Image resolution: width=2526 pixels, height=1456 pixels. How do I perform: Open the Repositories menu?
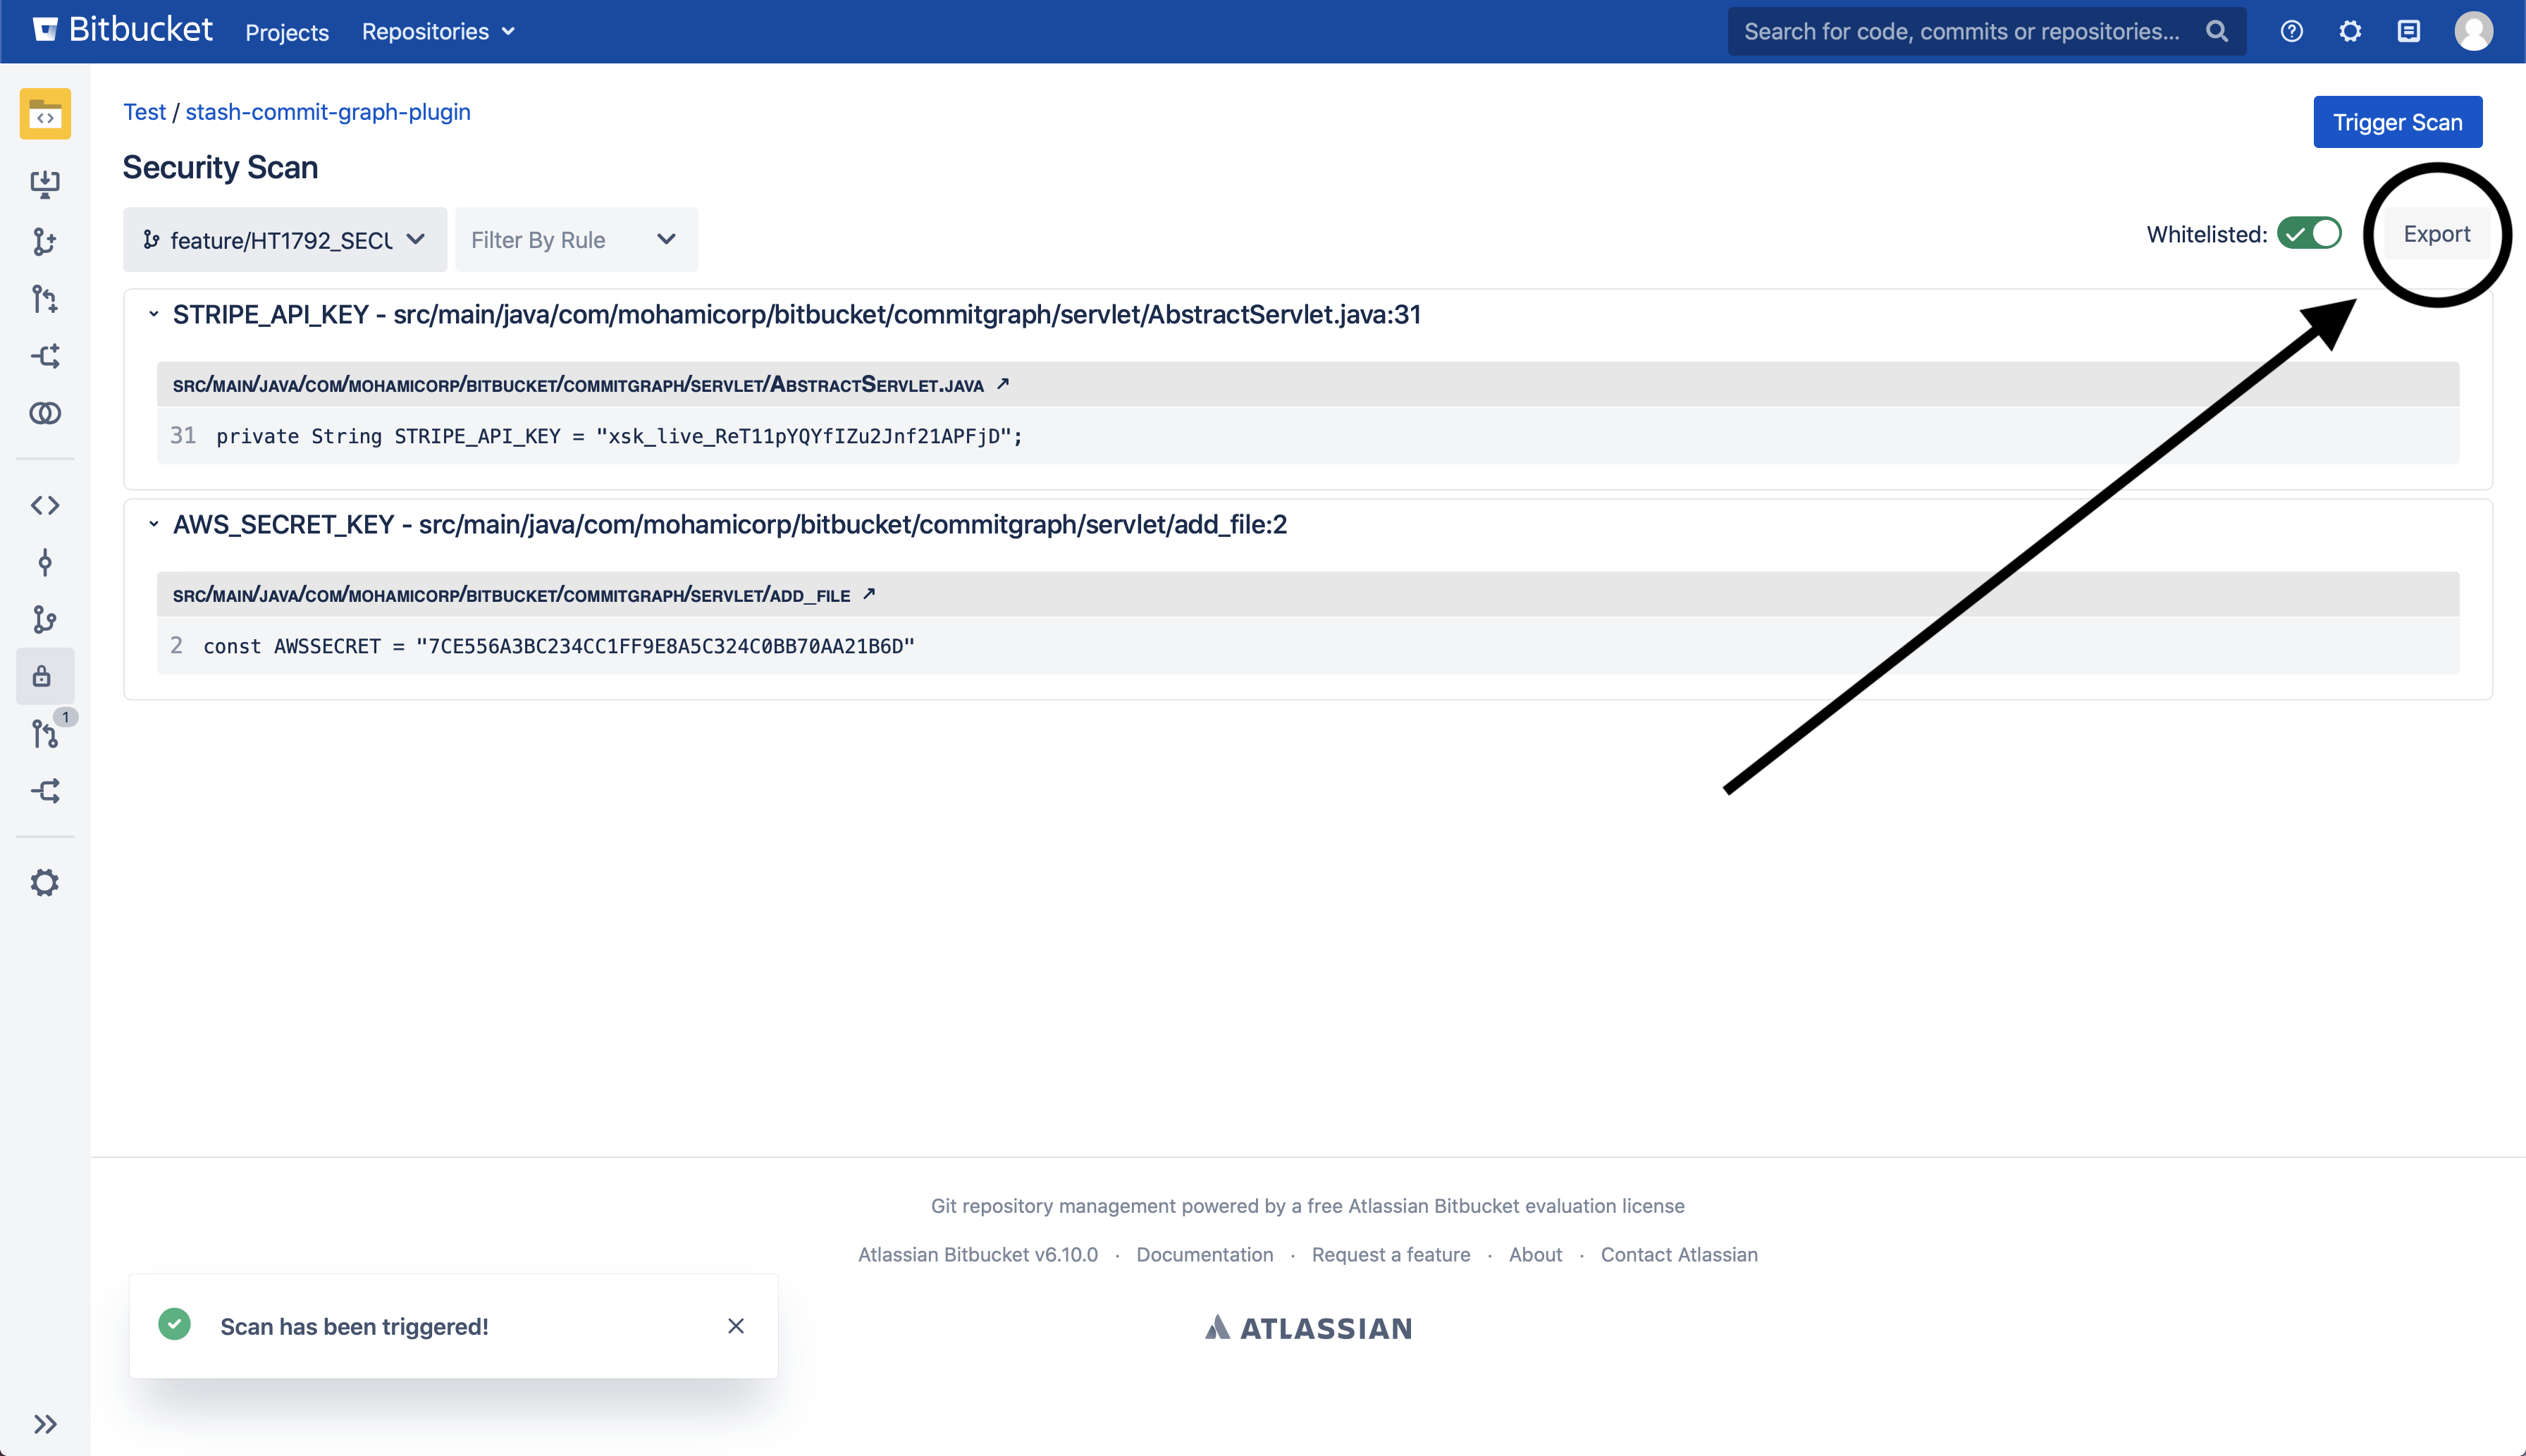pyautogui.click(x=438, y=32)
